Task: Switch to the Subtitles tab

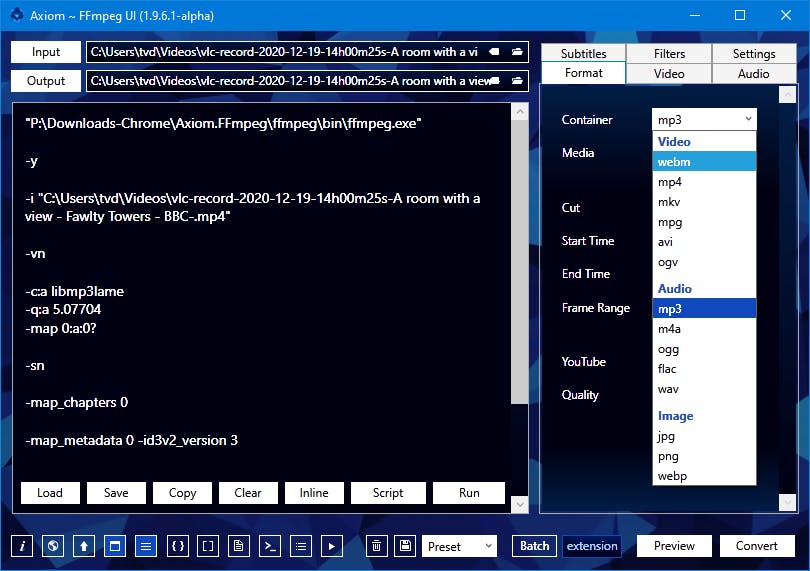Action: click(x=583, y=53)
